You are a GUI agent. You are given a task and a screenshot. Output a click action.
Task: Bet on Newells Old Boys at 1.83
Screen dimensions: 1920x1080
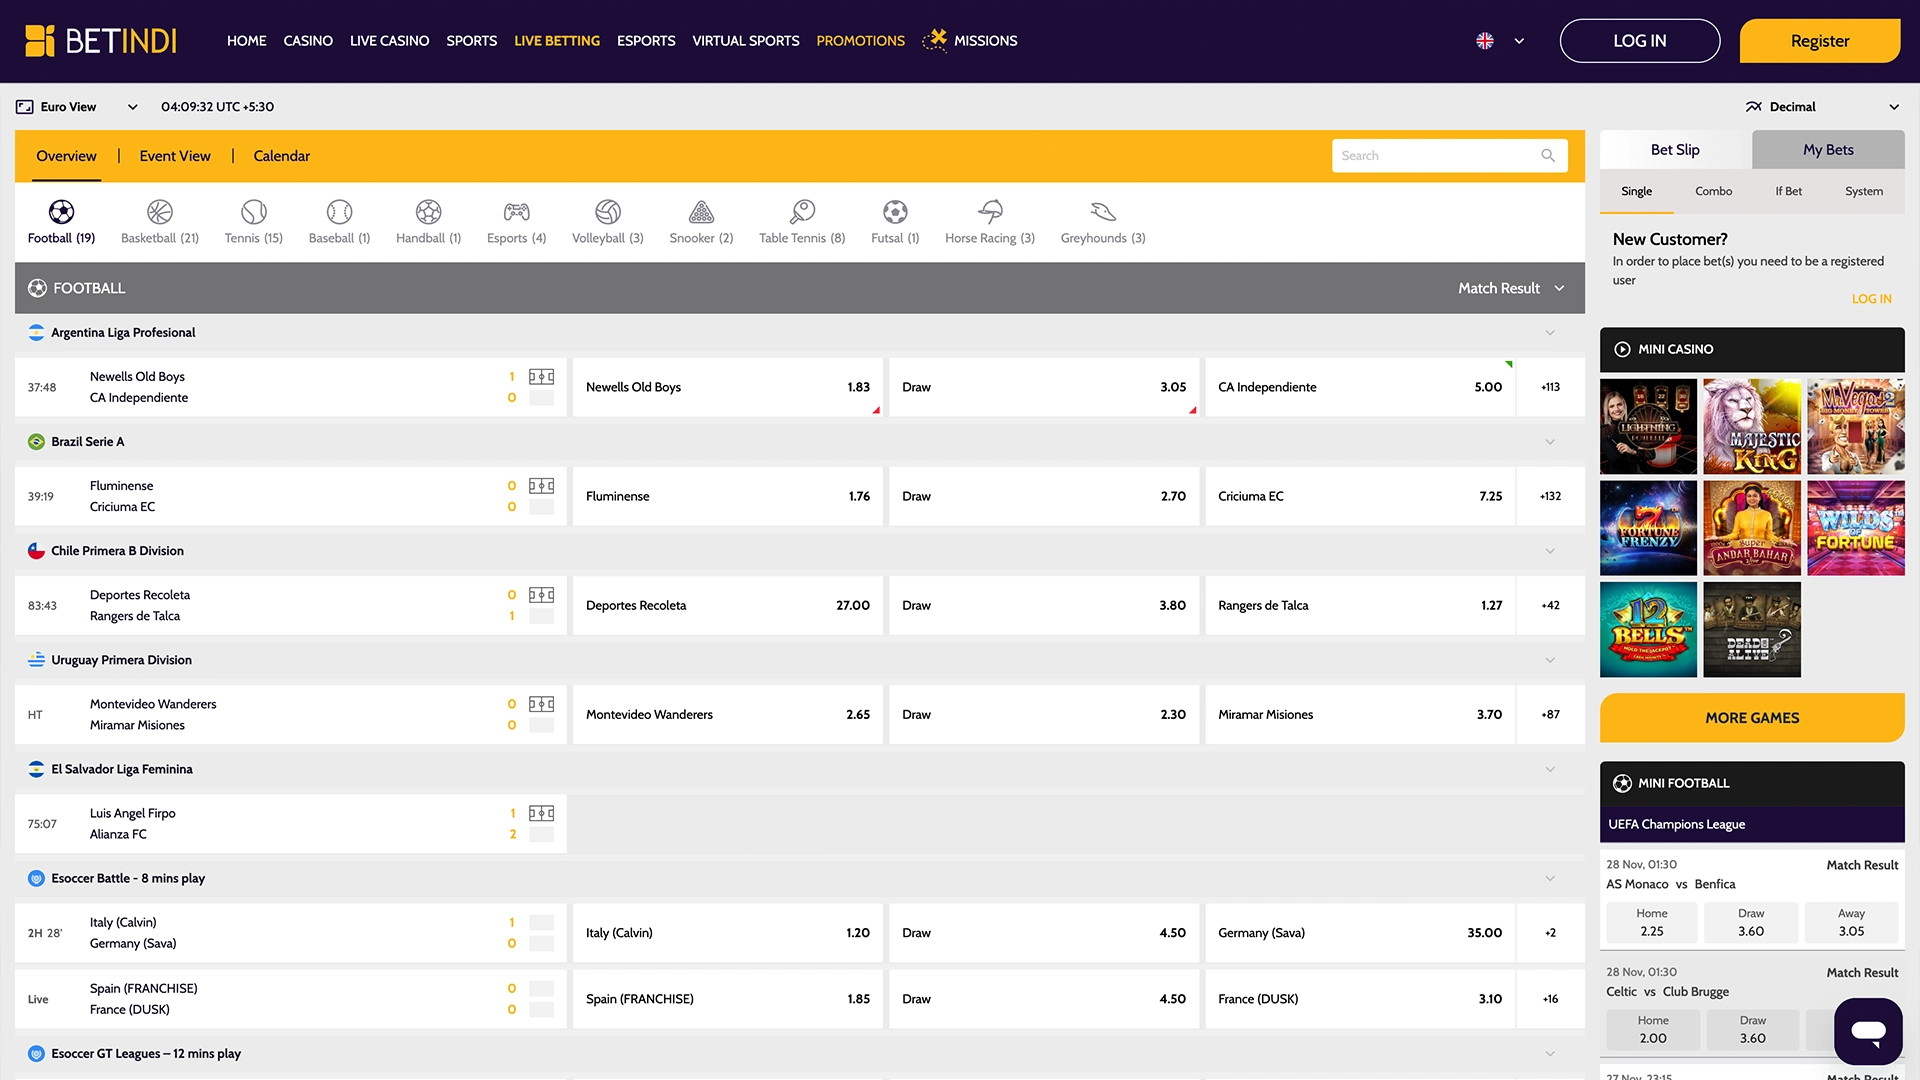point(728,387)
